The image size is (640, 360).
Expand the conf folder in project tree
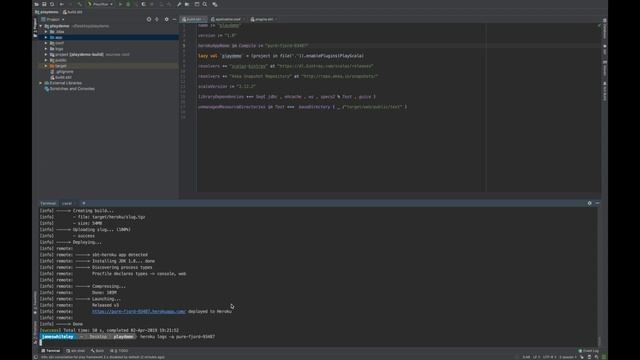[x=46, y=43]
